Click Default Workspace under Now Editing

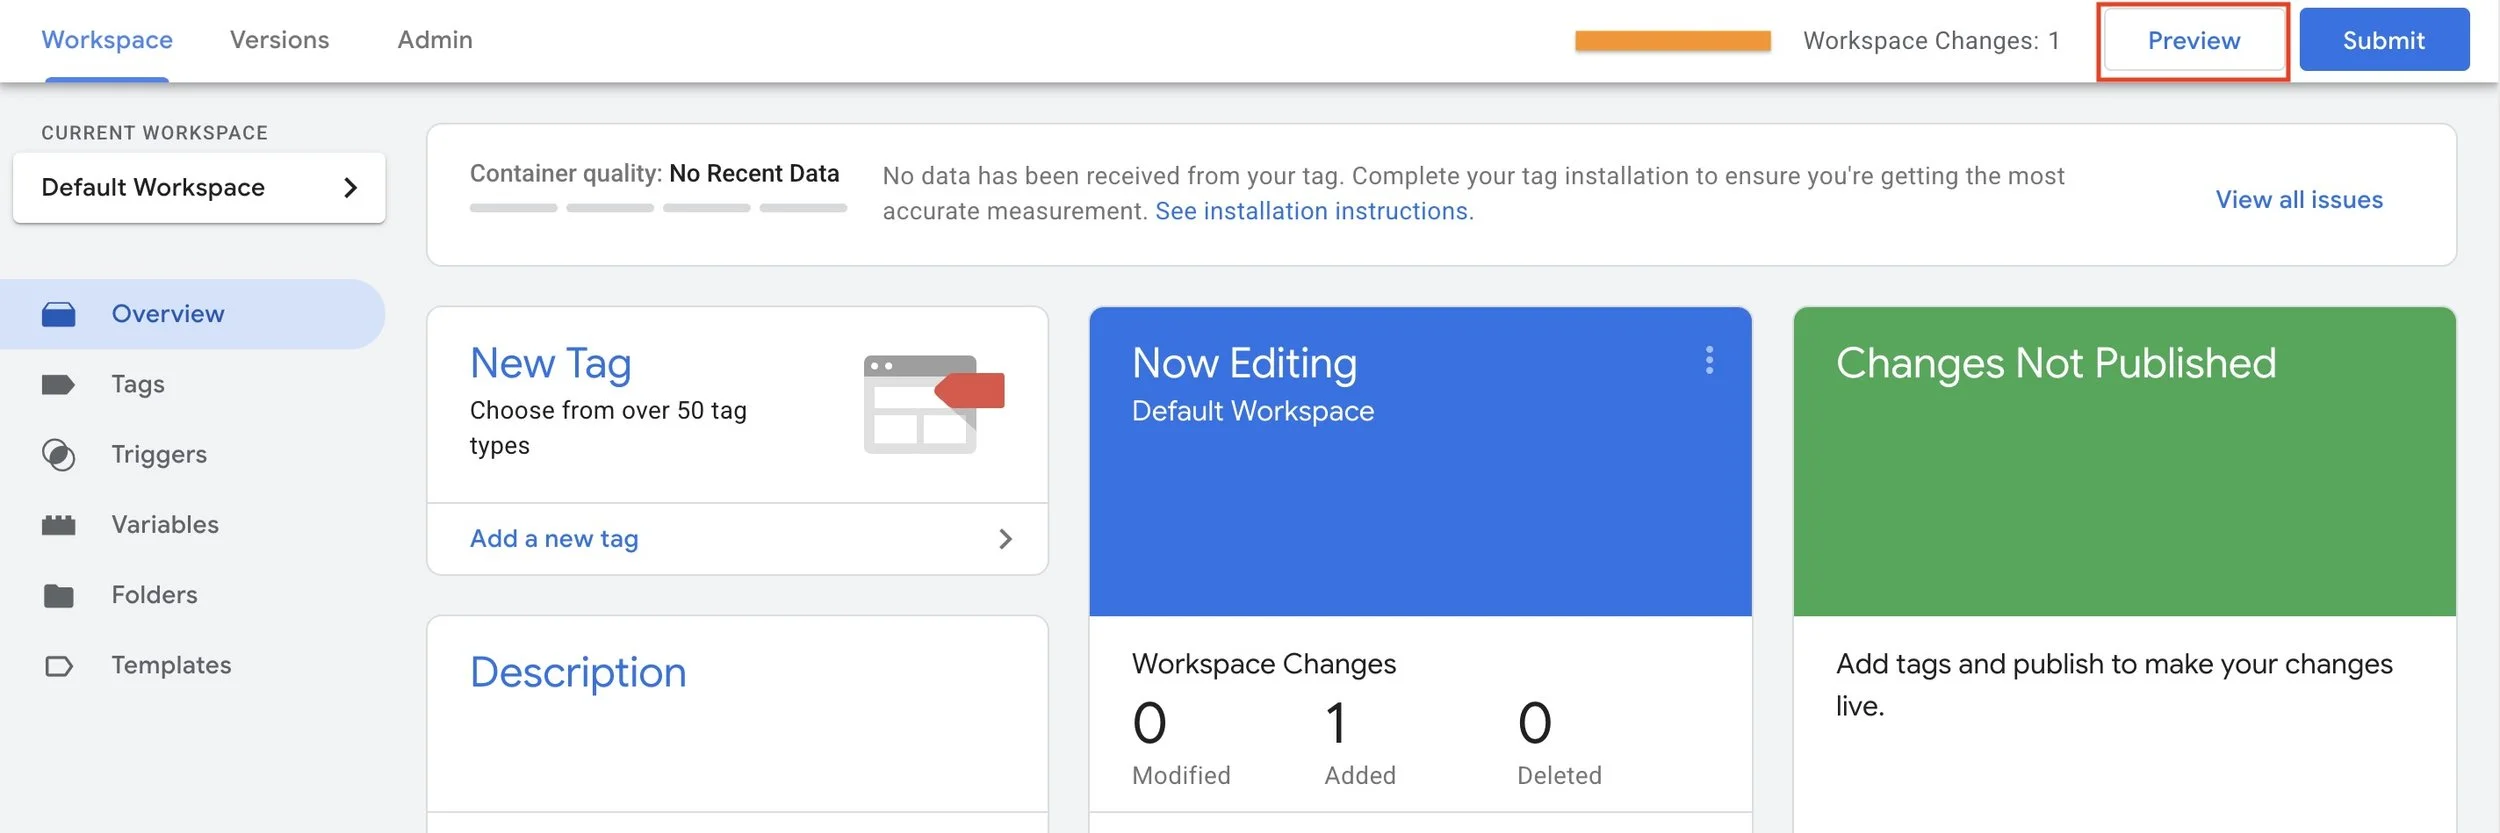point(1253,411)
